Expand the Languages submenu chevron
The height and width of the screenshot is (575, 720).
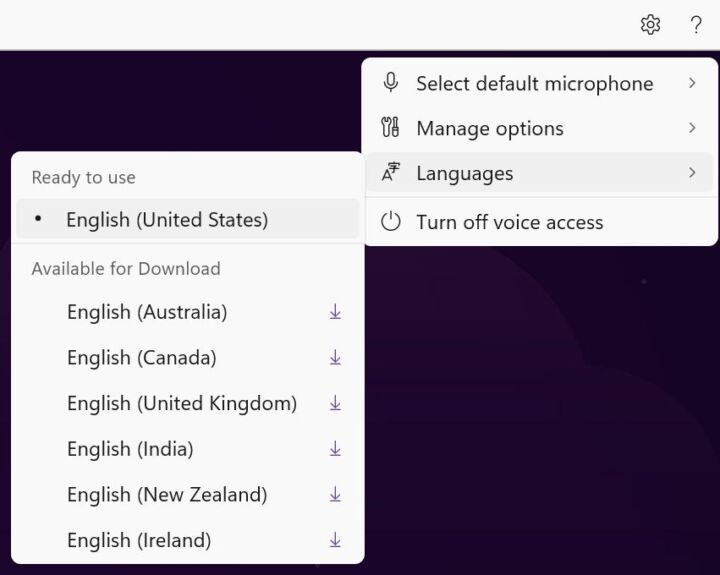[x=692, y=173]
